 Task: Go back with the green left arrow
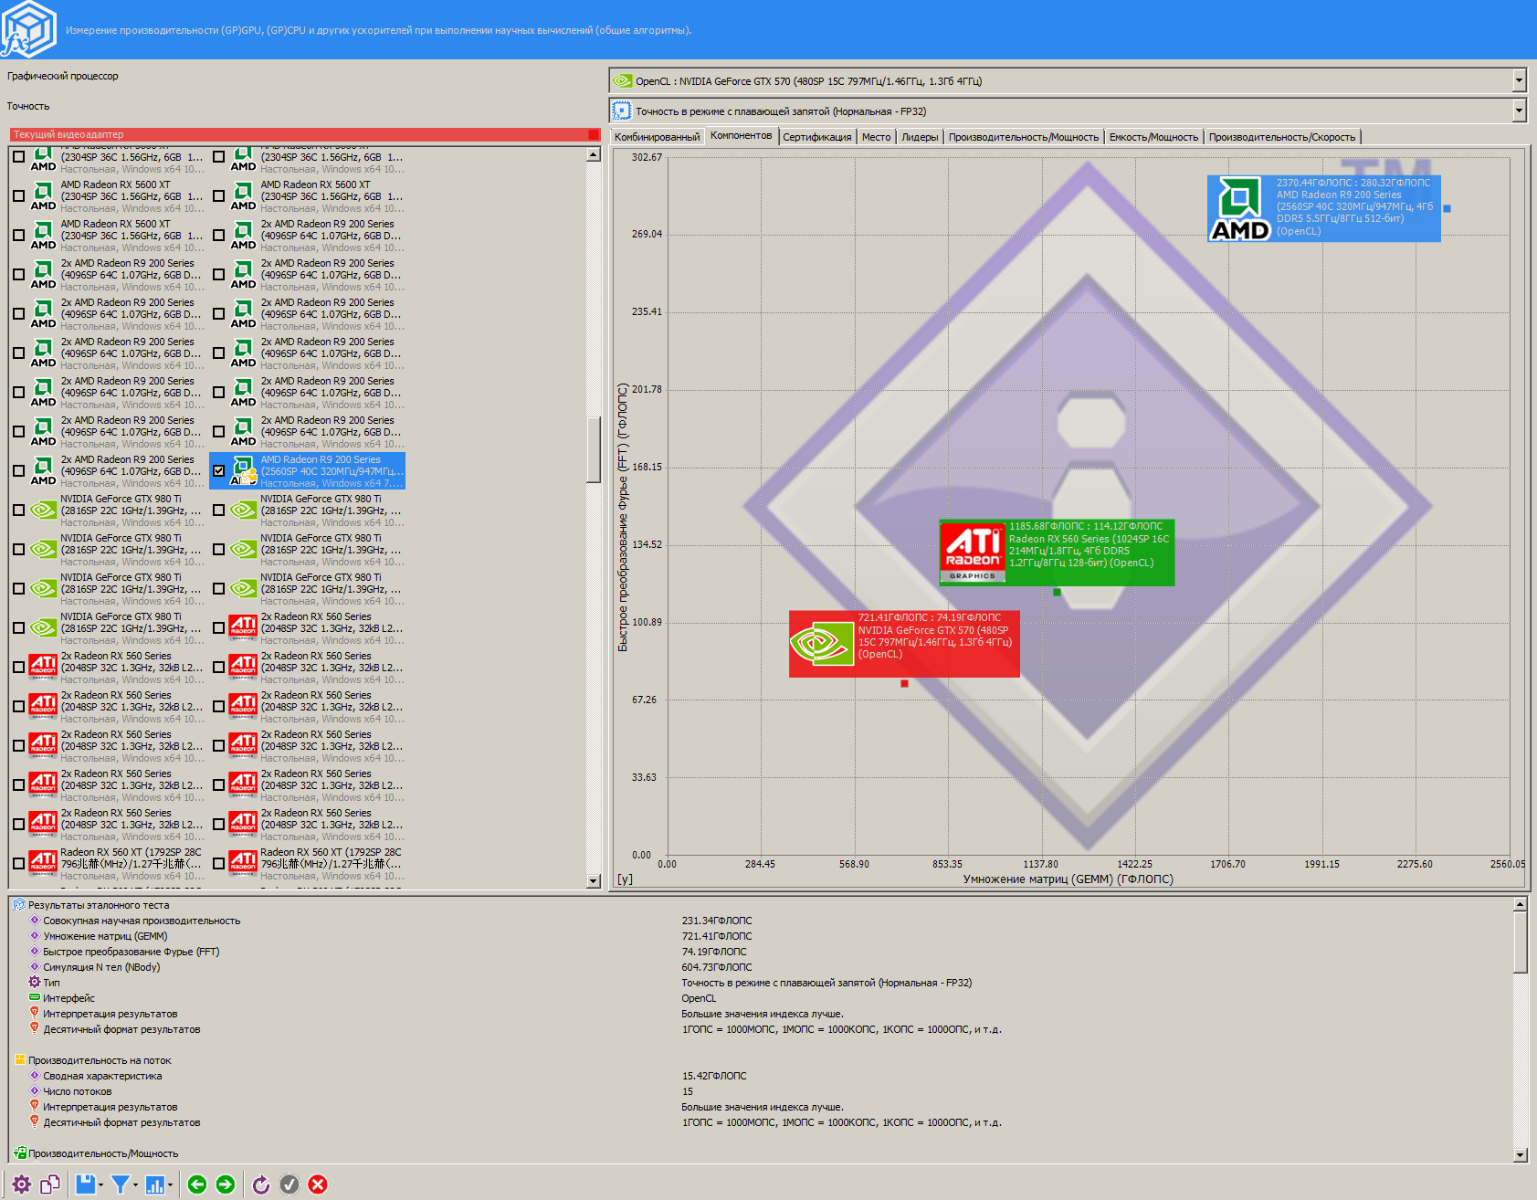coord(197,1184)
